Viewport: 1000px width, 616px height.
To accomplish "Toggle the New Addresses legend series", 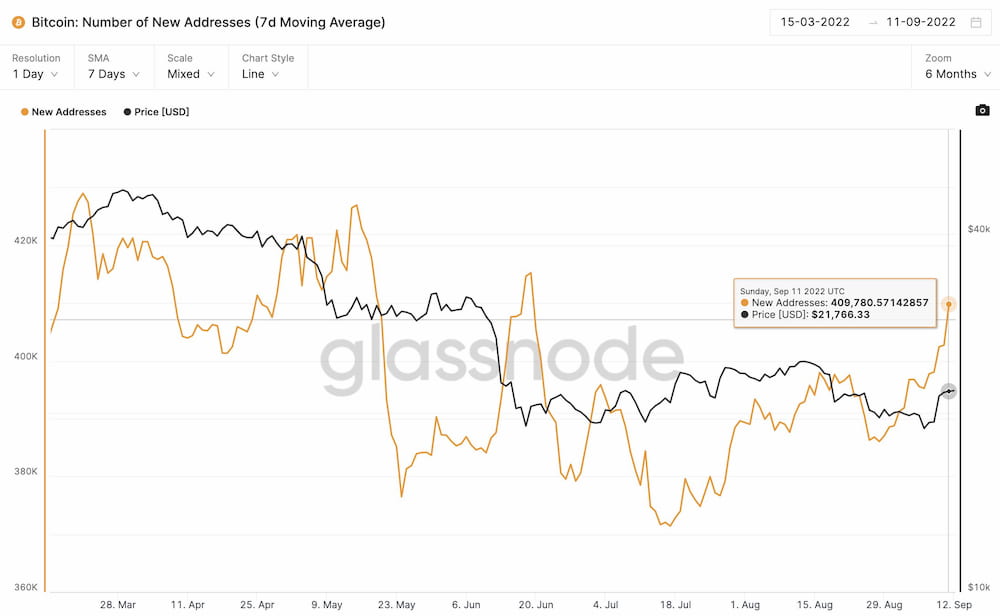I will click(x=63, y=112).
